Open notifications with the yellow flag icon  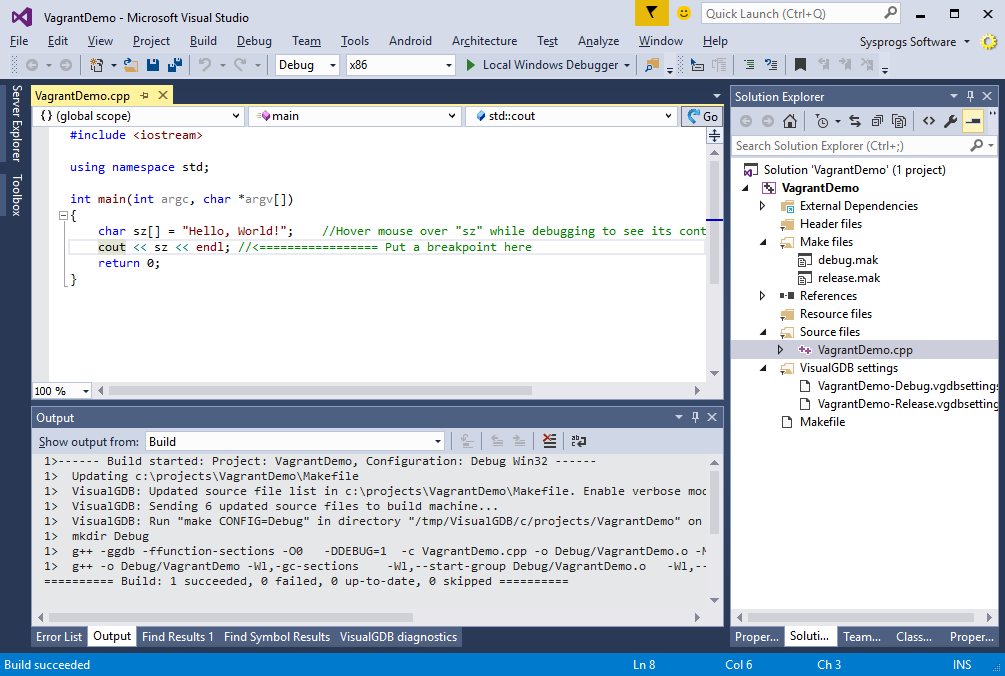(651, 13)
